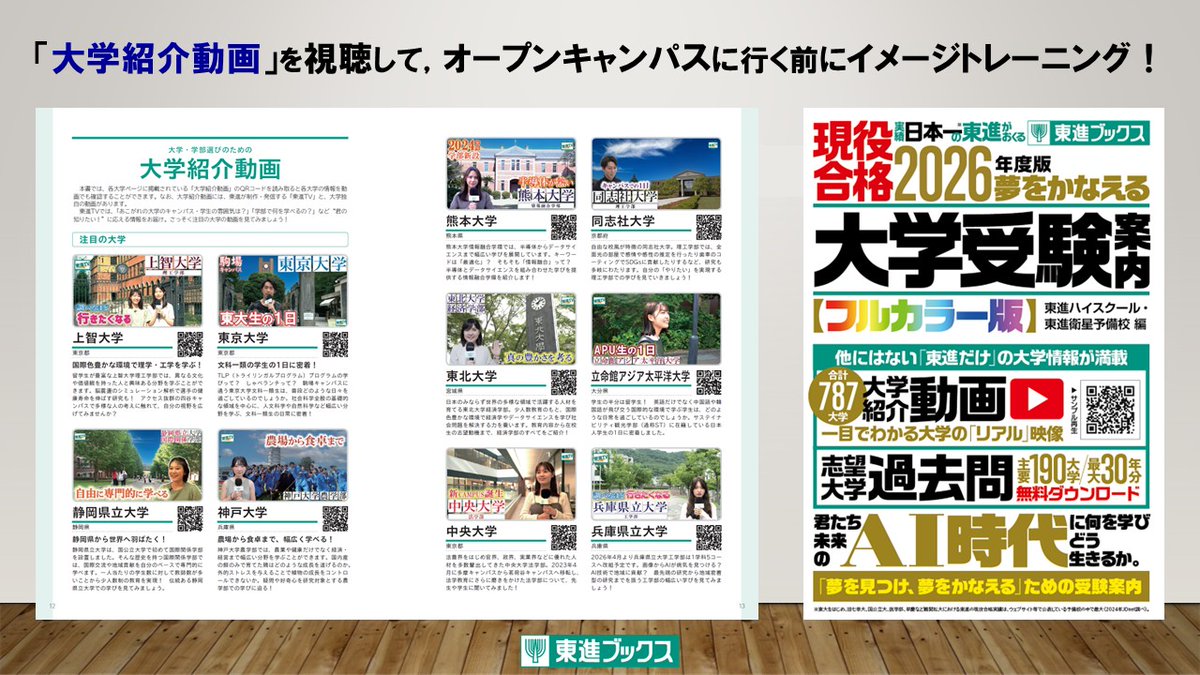
Task: Click the 【フルカラー版】 label on cover
Action: [925, 316]
